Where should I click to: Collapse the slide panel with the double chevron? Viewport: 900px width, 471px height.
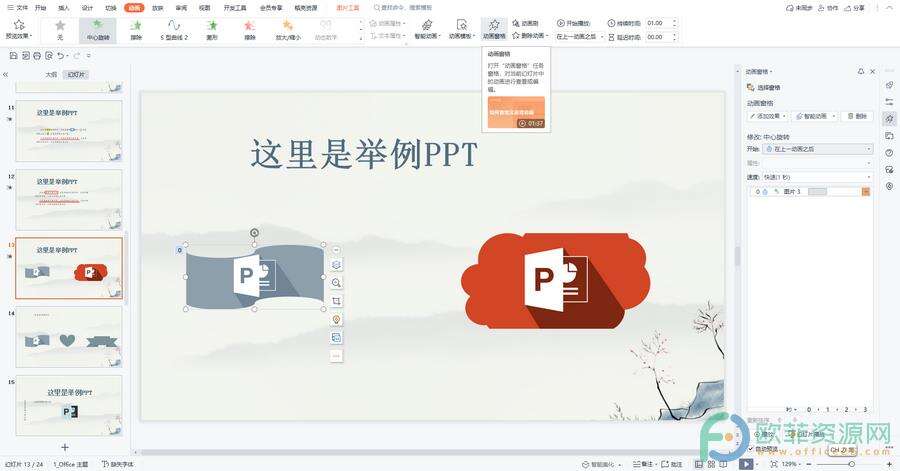click(6, 75)
